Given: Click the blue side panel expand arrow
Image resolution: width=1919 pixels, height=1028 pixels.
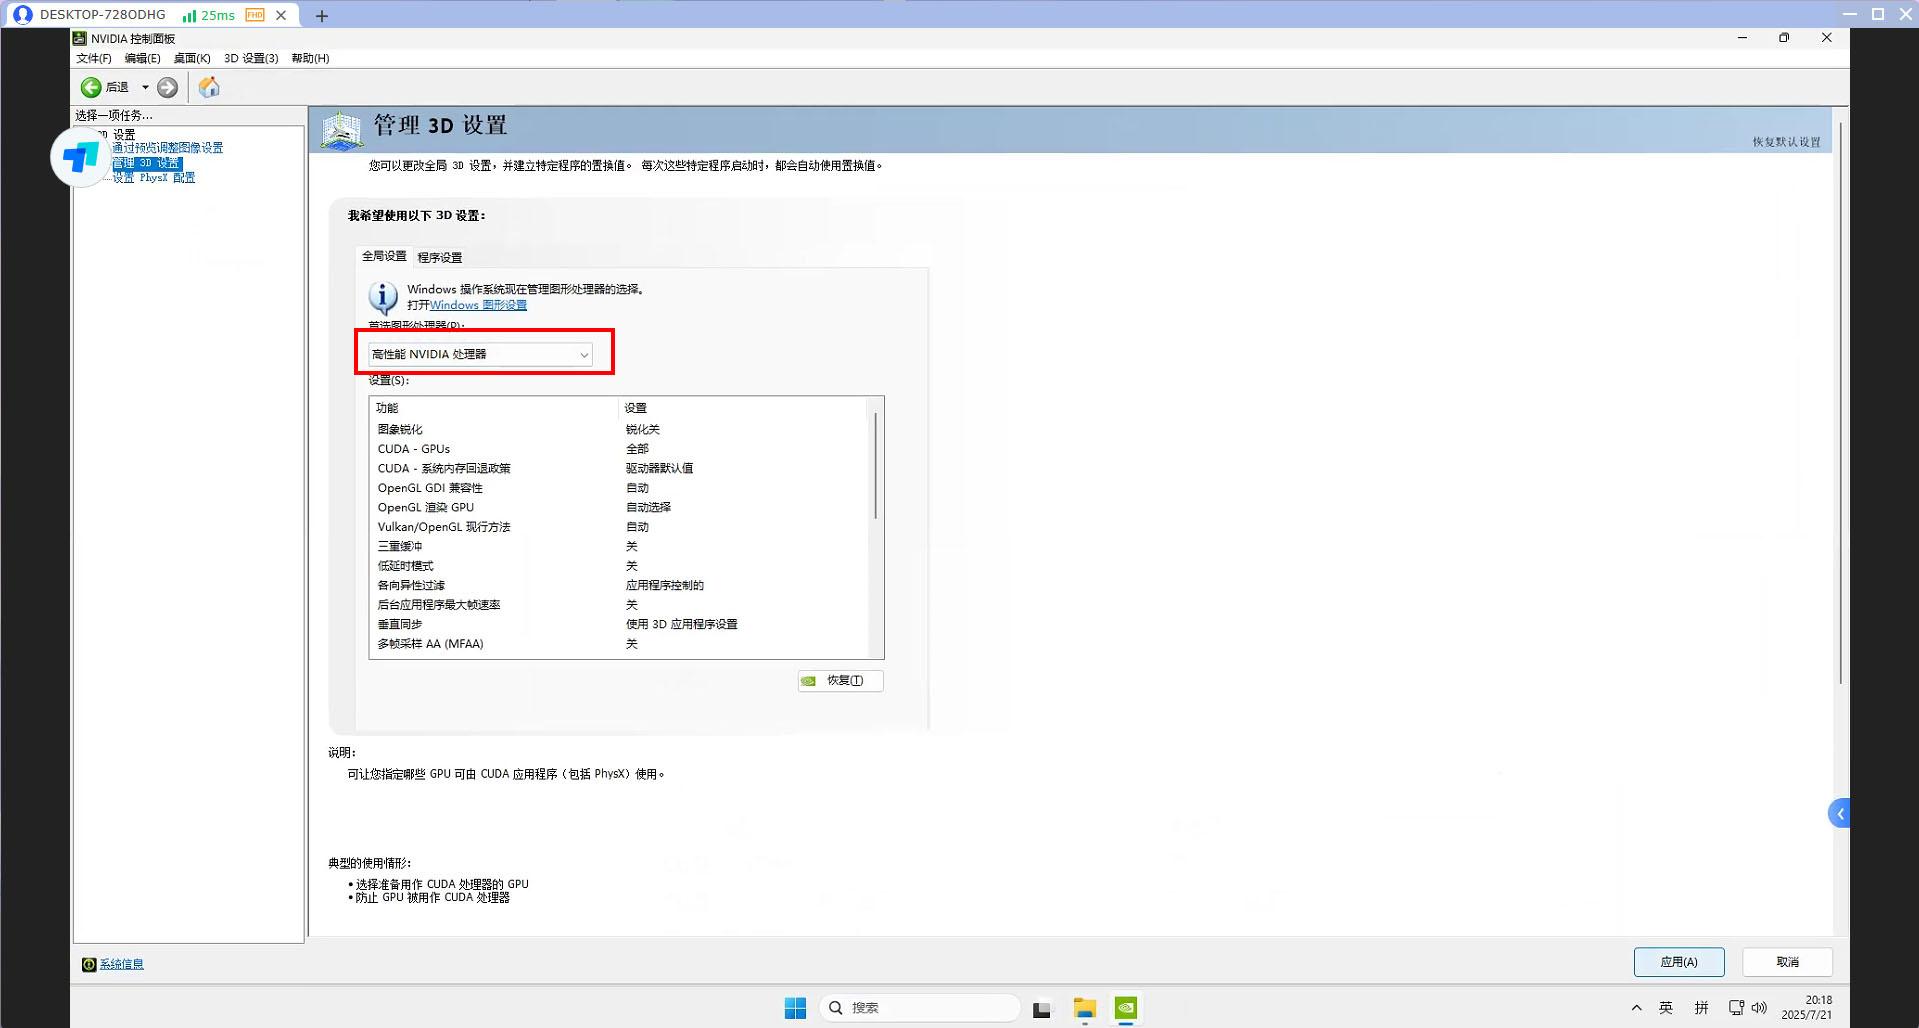Looking at the screenshot, I should tap(1839, 814).
